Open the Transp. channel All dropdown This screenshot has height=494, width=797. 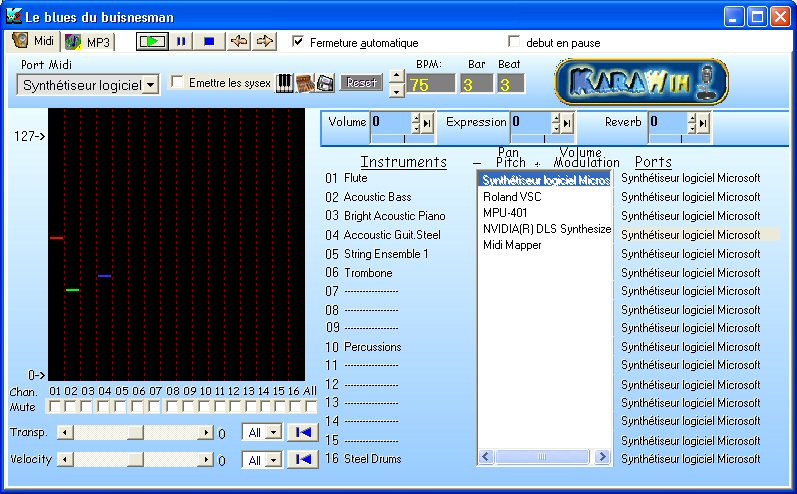[x=274, y=433]
